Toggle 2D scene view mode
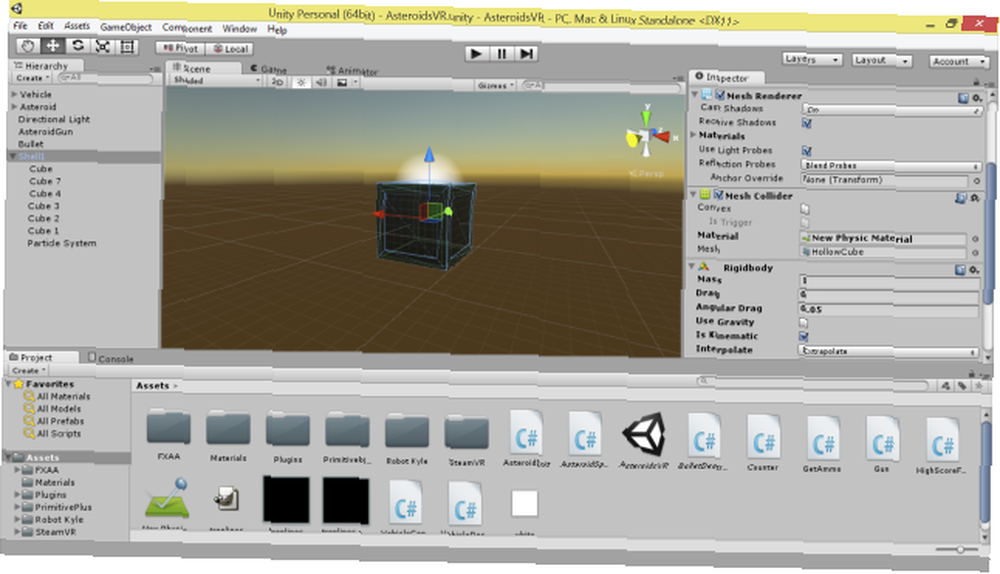 pyautogui.click(x=277, y=82)
